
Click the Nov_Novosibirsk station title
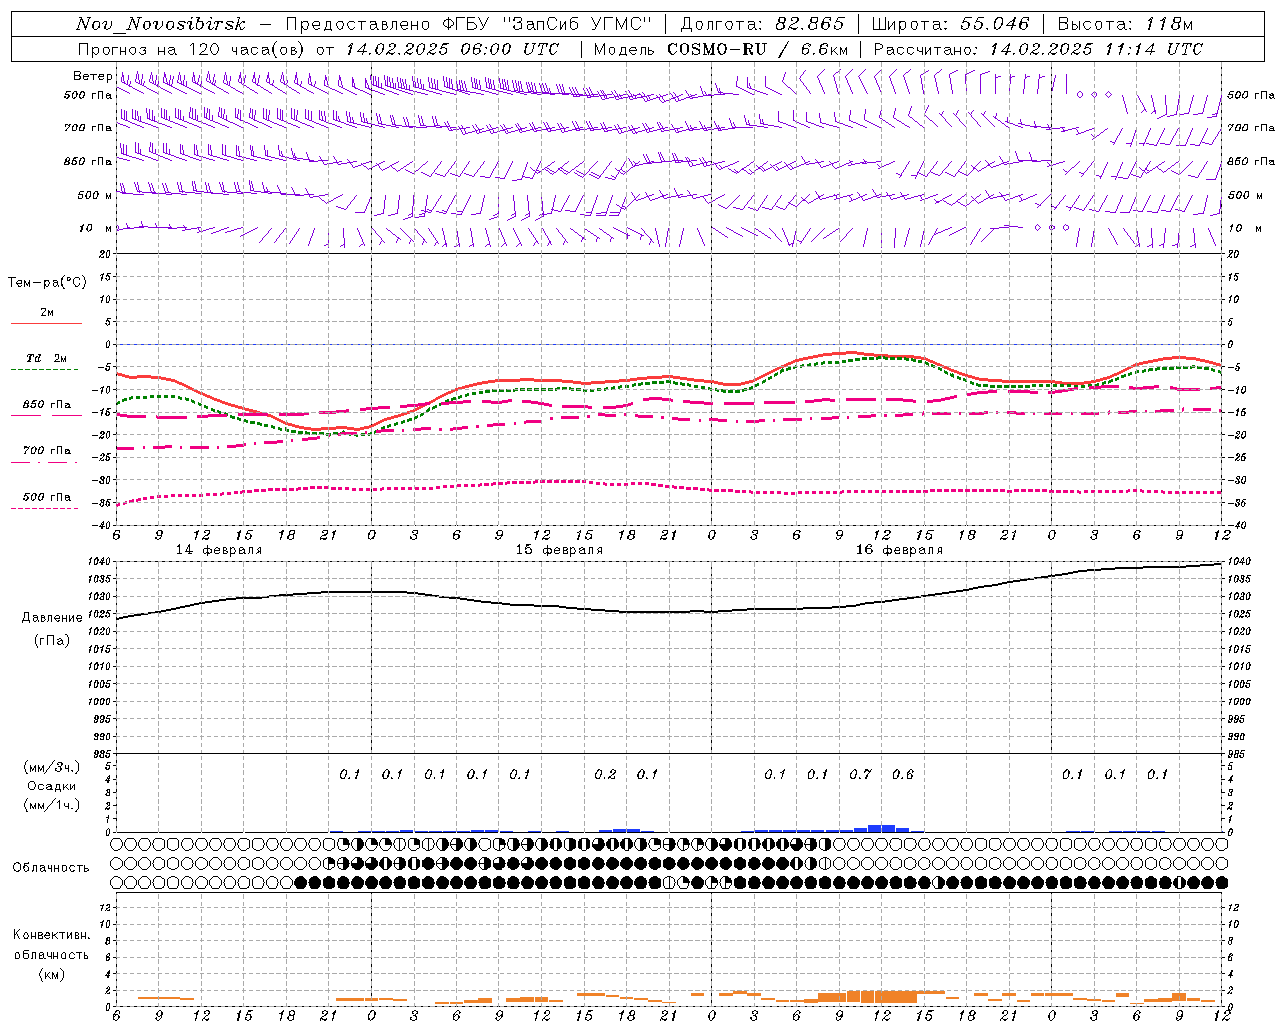(x=160, y=24)
